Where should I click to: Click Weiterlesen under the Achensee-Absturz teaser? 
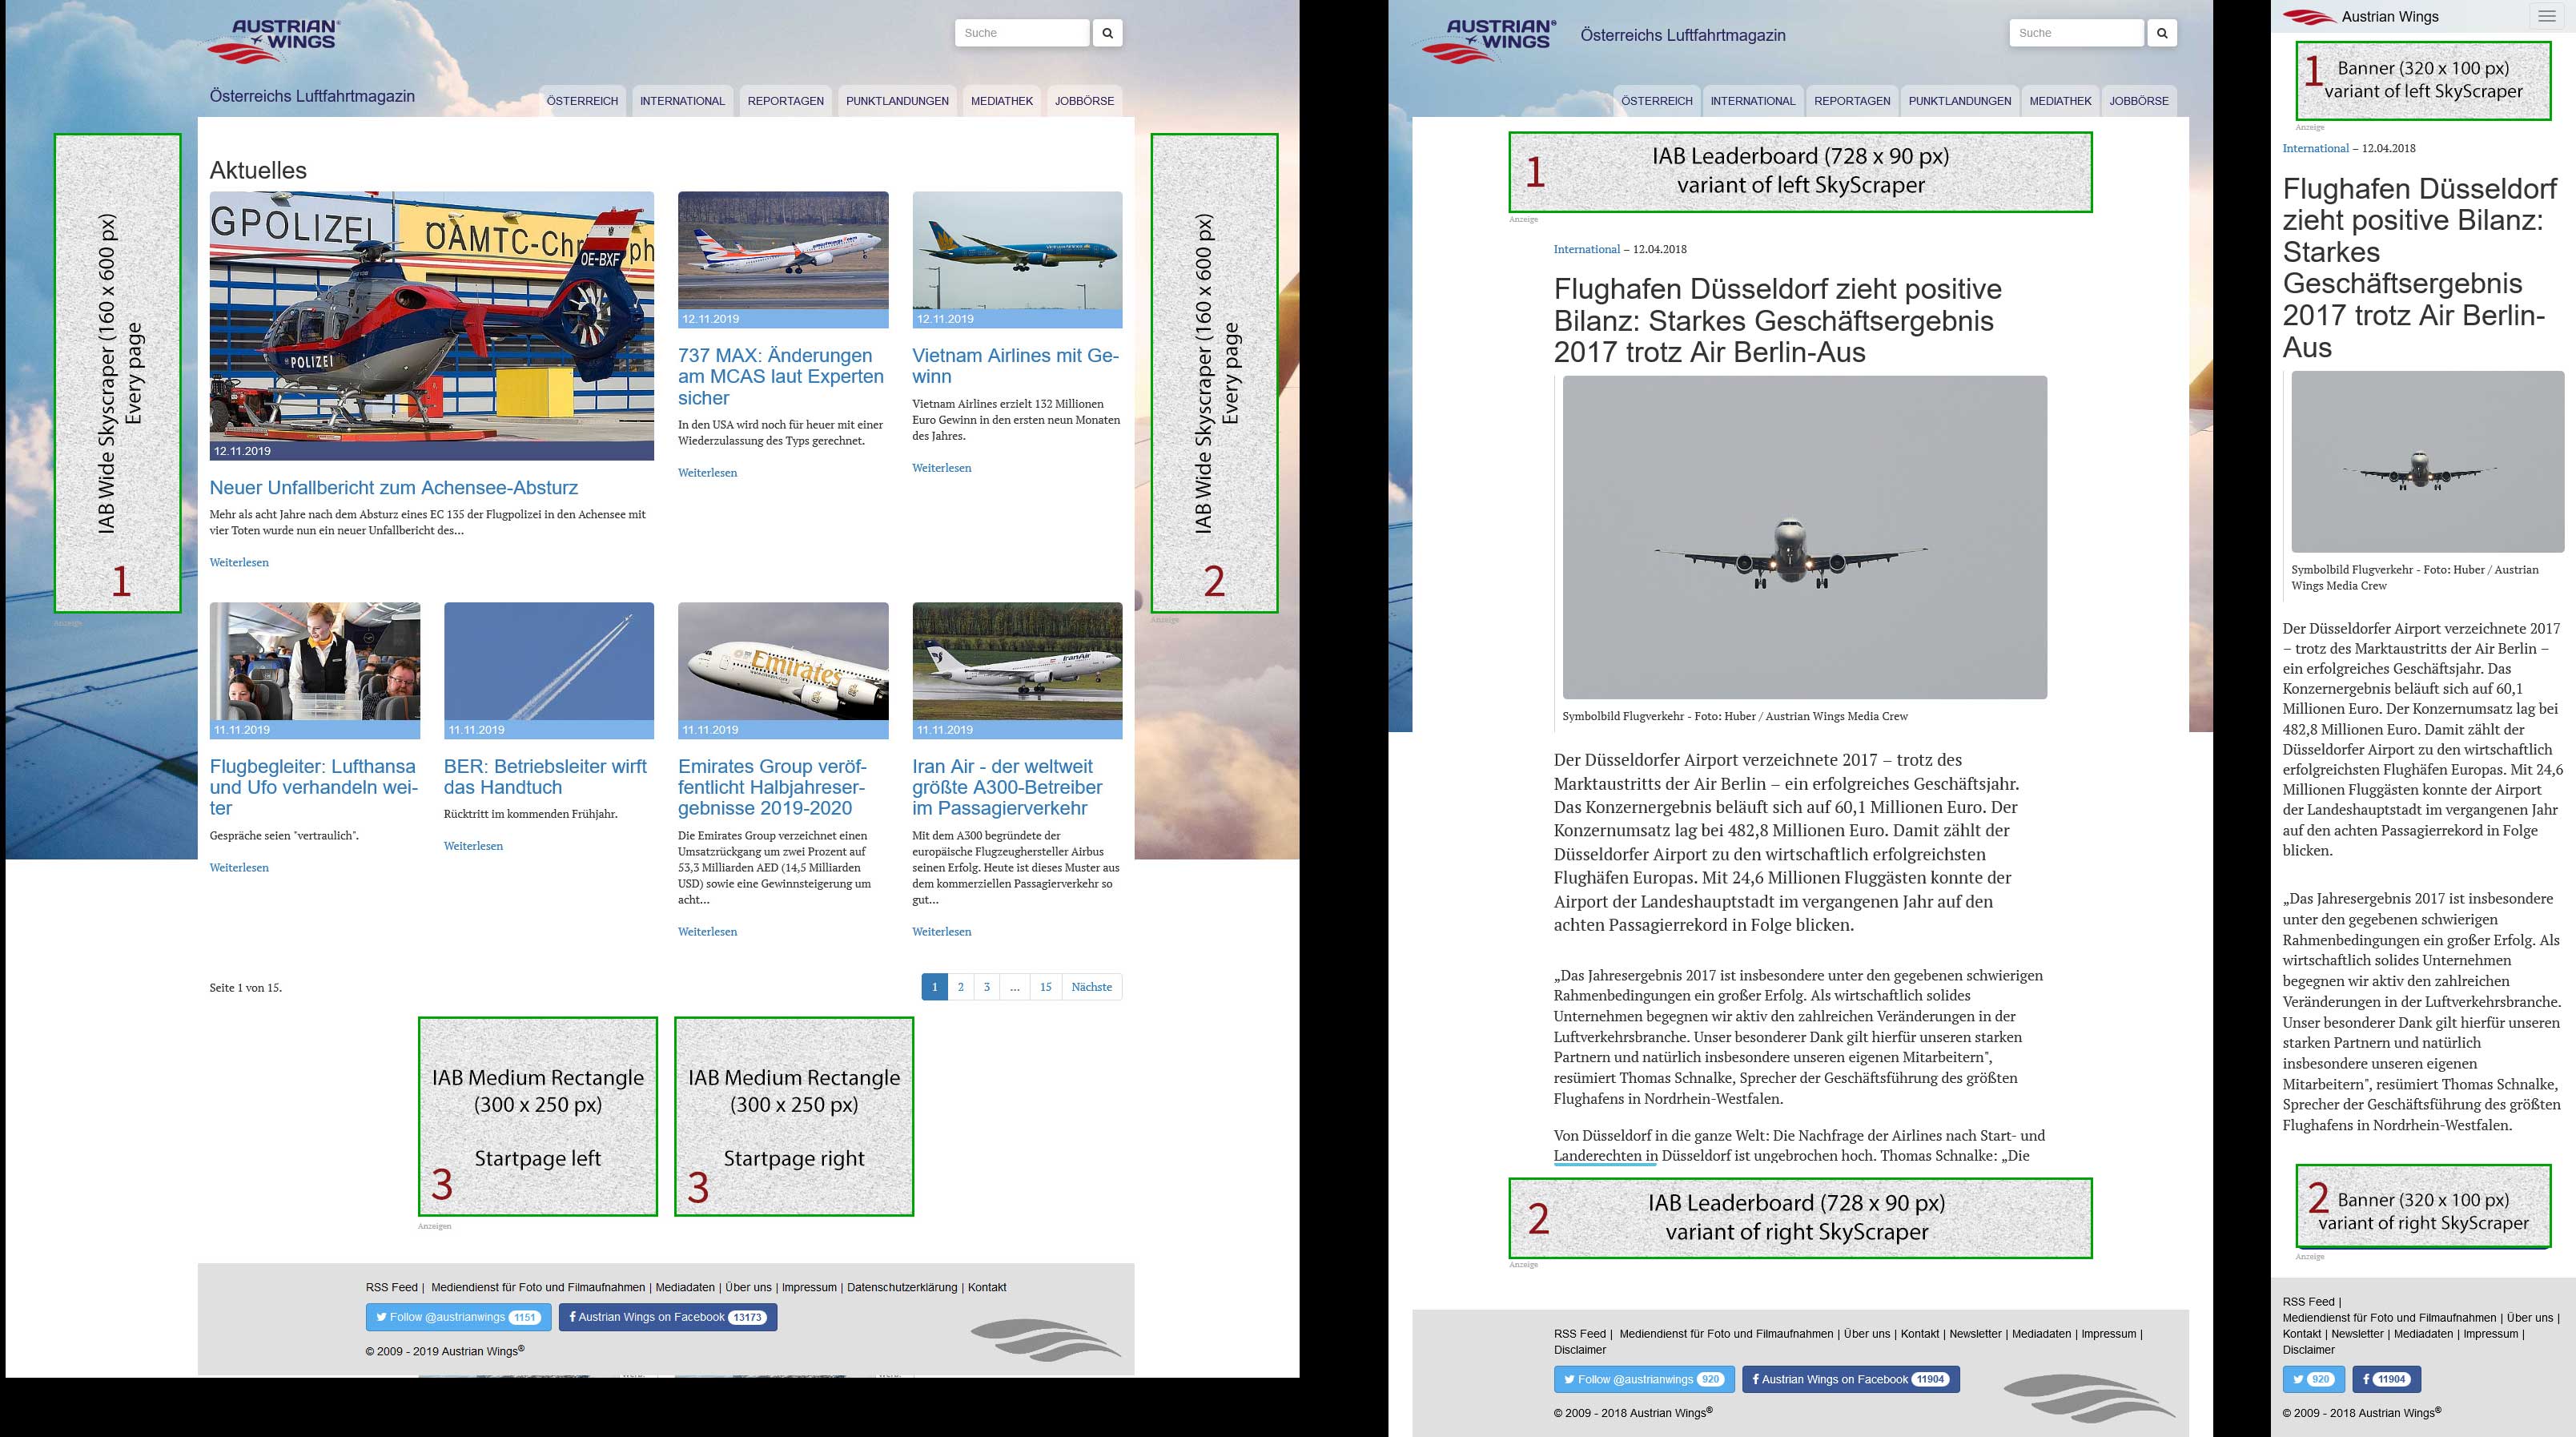tap(239, 563)
